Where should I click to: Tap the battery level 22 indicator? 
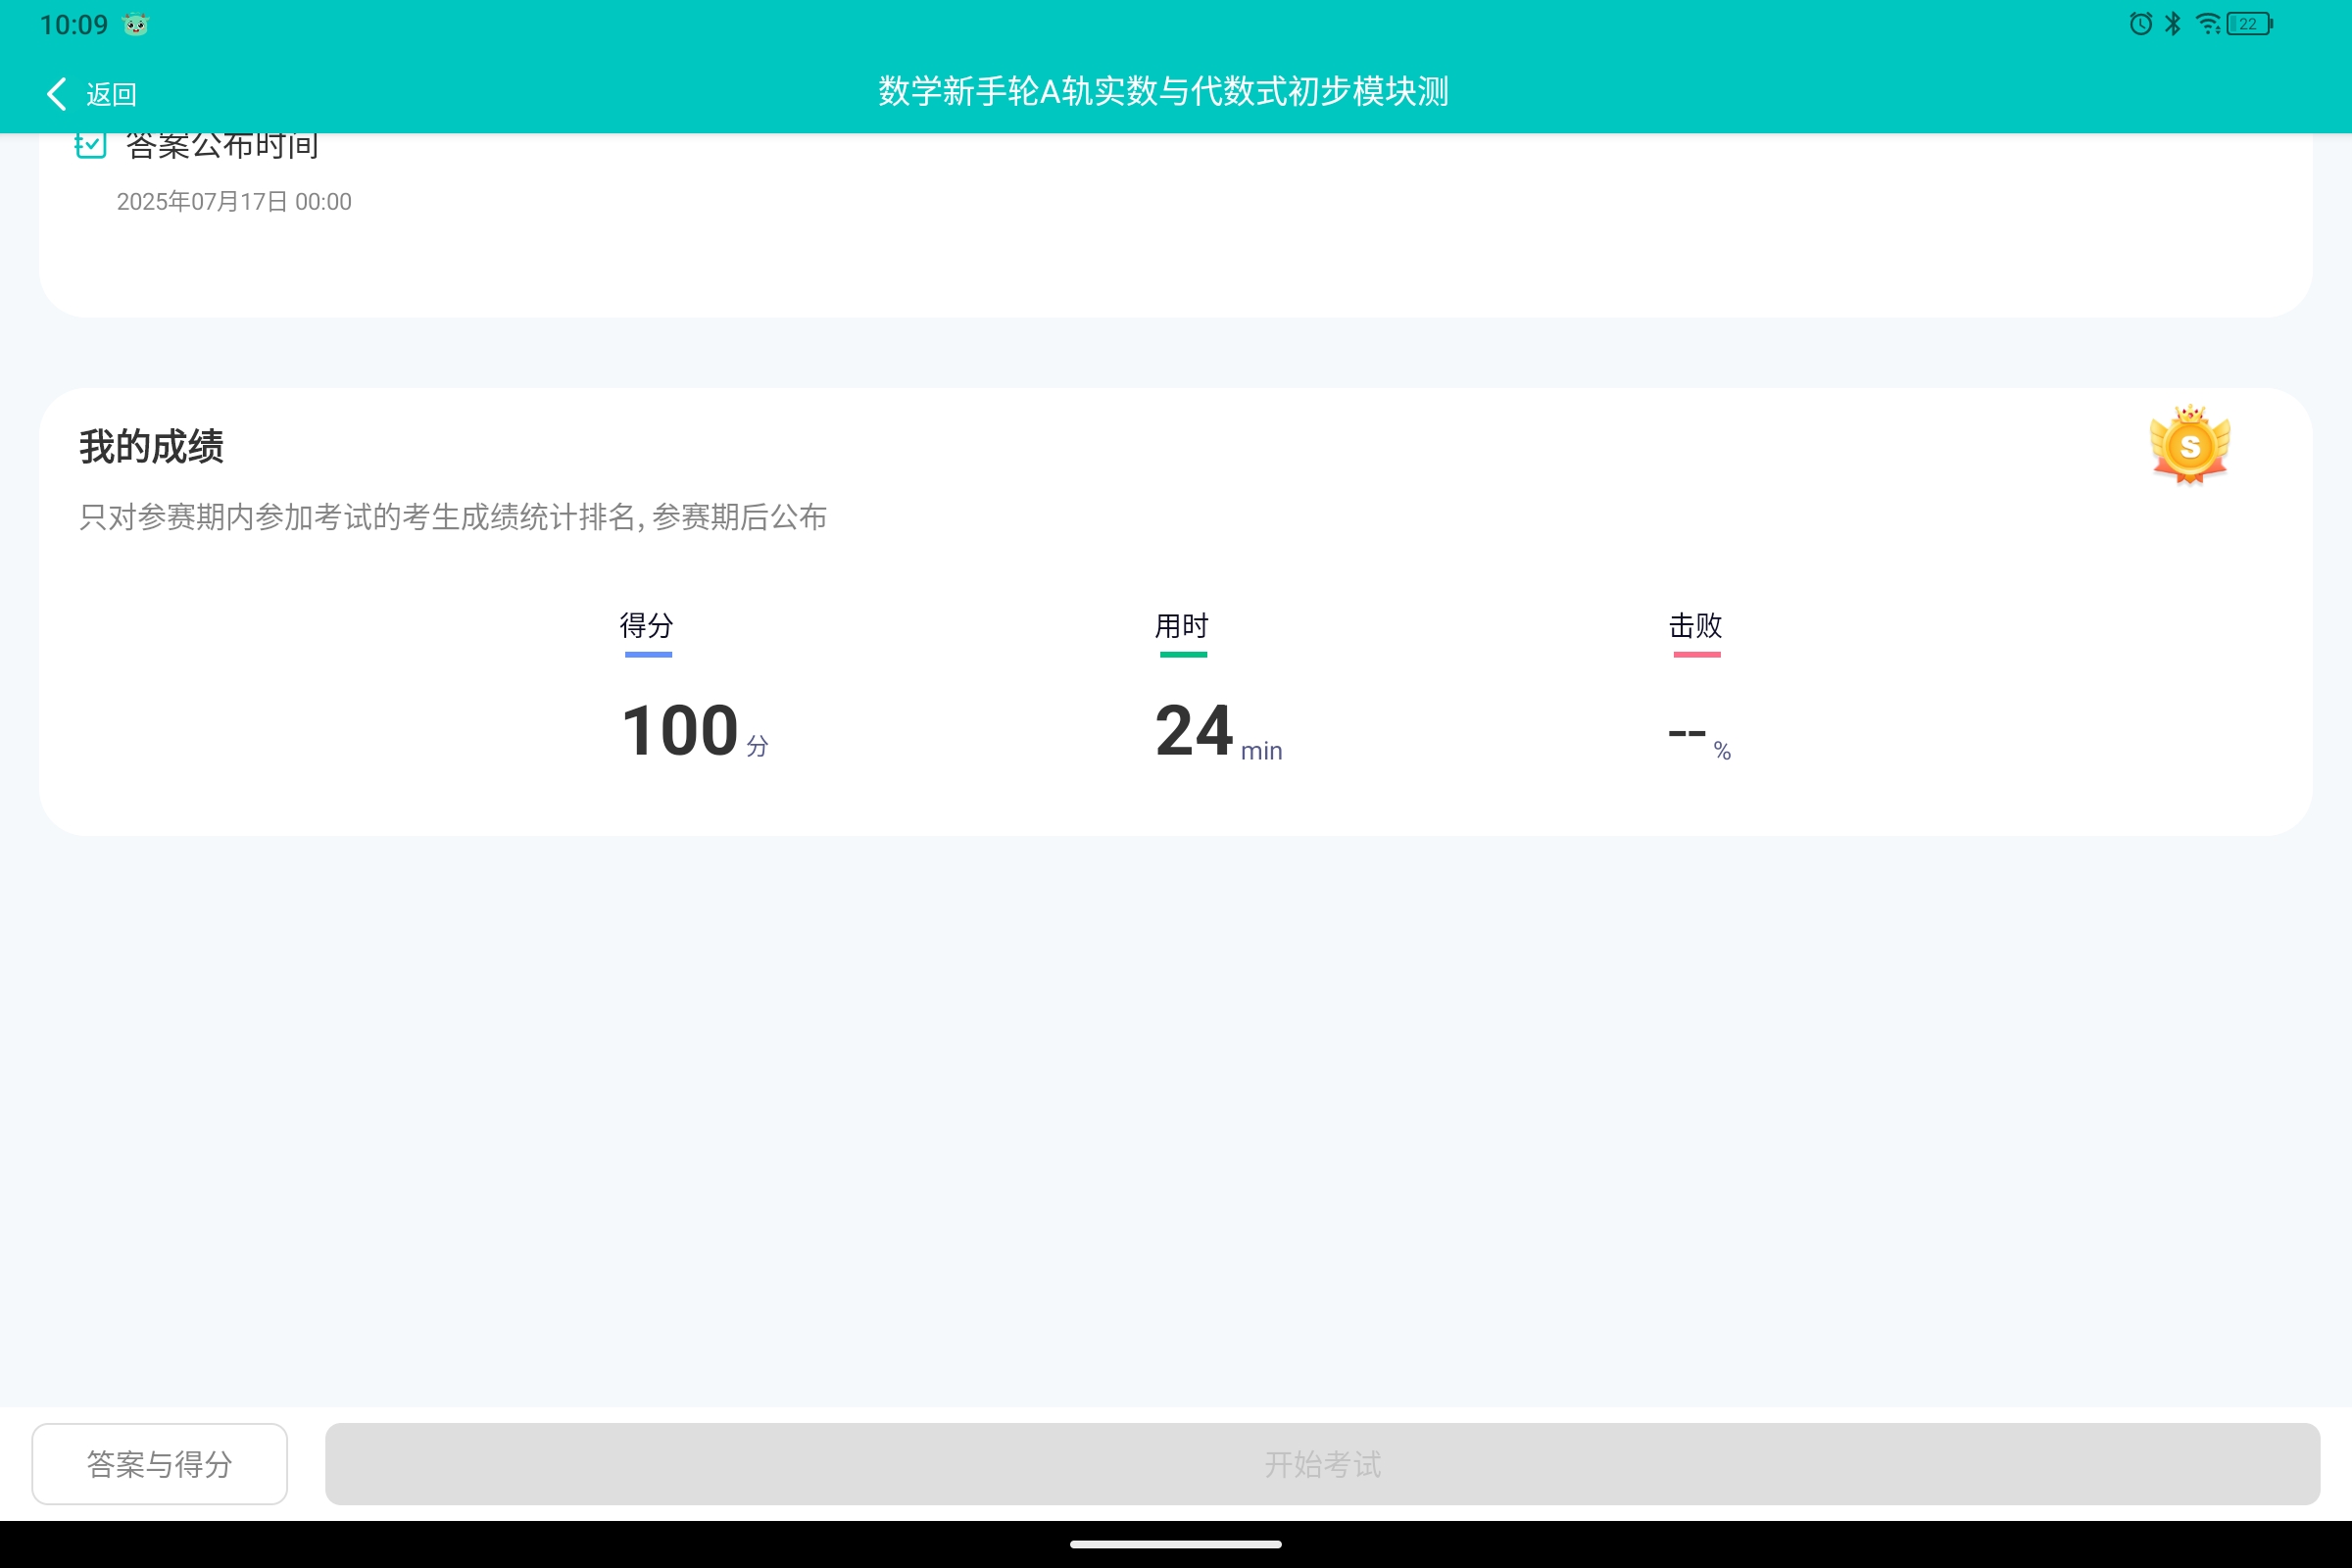coord(2250,24)
